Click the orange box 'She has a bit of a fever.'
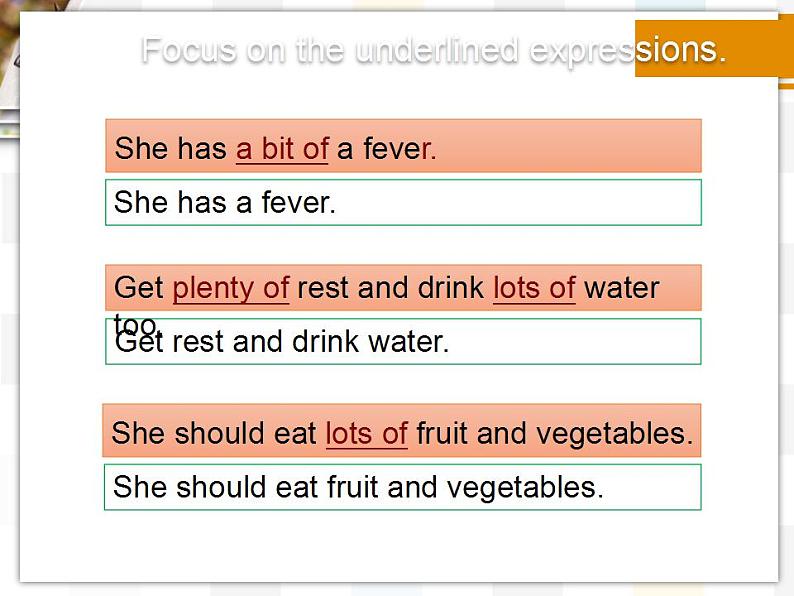The width and height of the screenshot is (794, 596). [403, 146]
